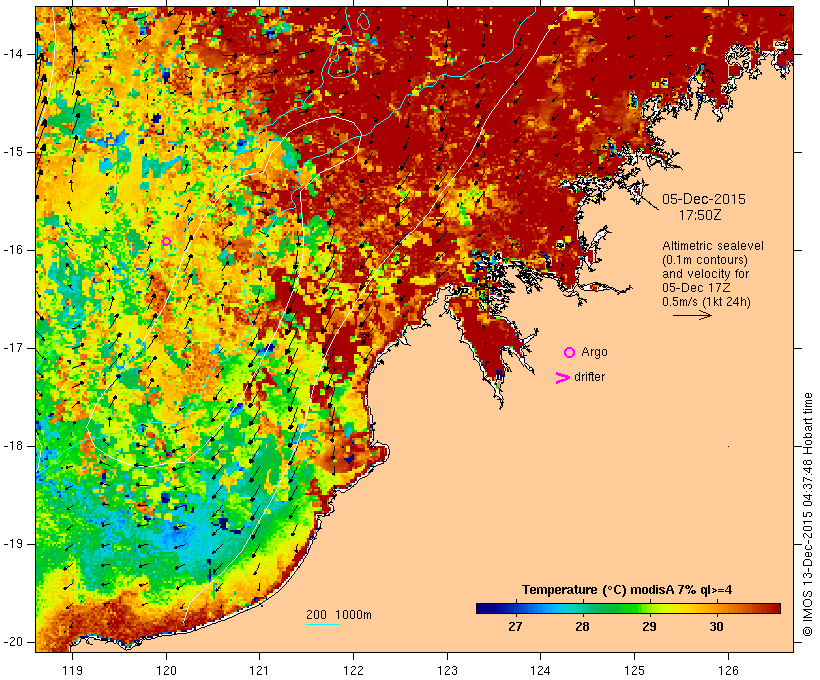This screenshot has width=820, height=680.
Task: Click the time label 17:50Z
Action: [700, 215]
